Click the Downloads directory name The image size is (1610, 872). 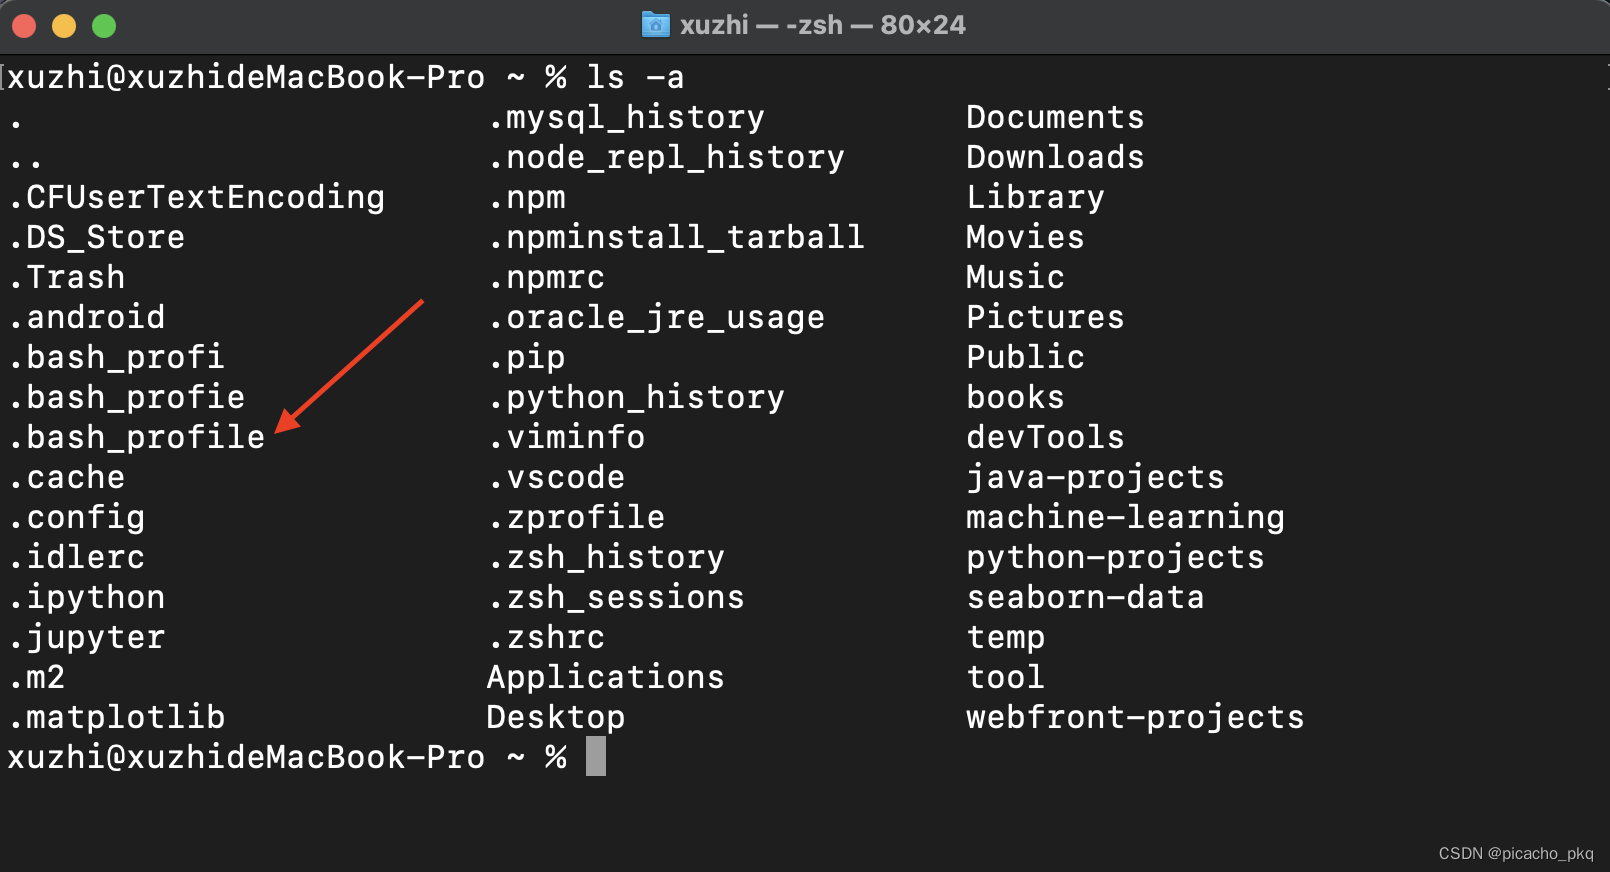(1054, 157)
